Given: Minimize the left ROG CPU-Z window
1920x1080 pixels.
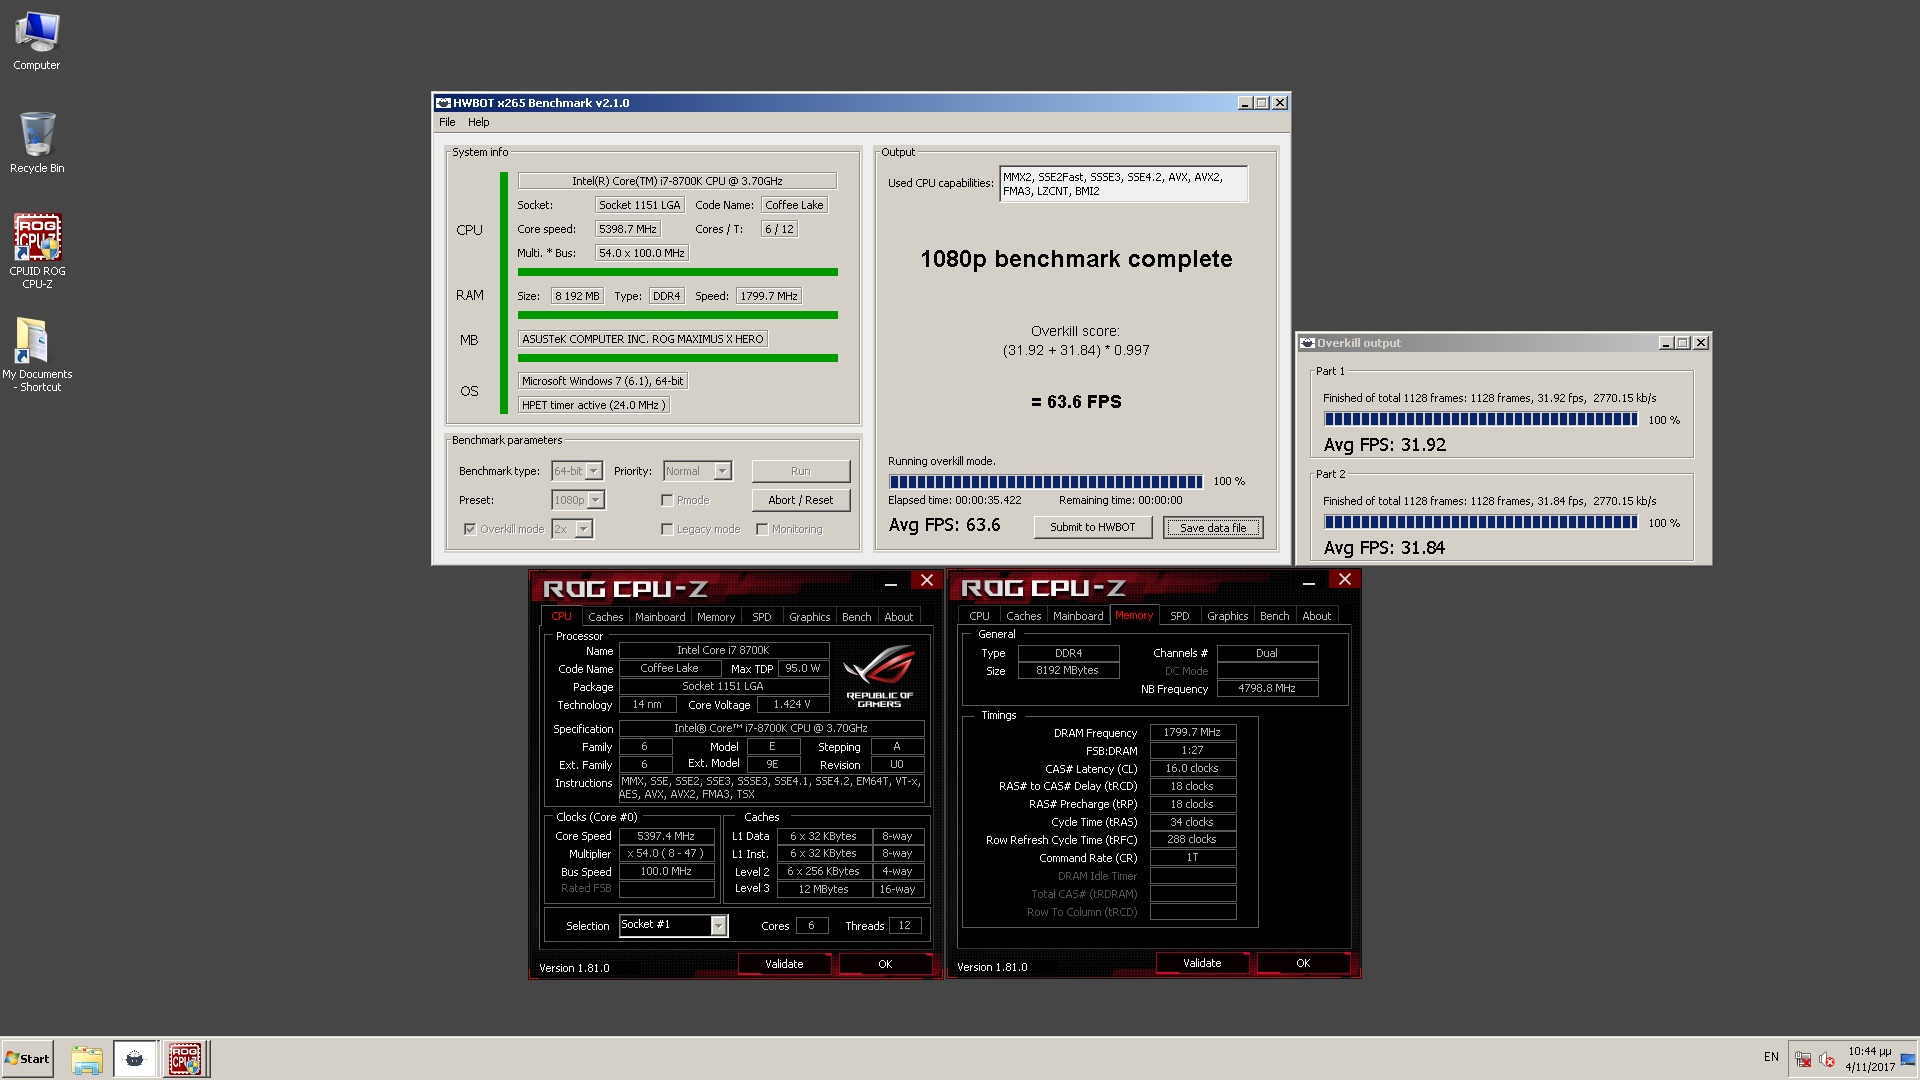Looking at the screenshot, I should point(890,582).
